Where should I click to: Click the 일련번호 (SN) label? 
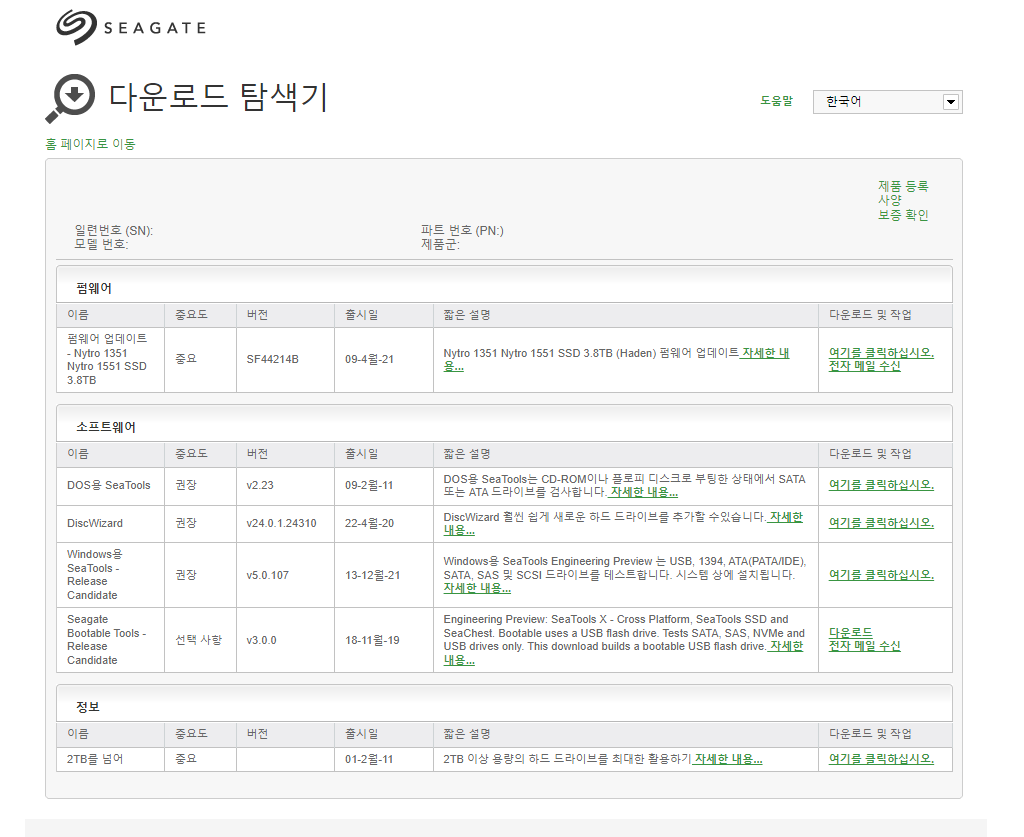pyautogui.click(x=114, y=230)
